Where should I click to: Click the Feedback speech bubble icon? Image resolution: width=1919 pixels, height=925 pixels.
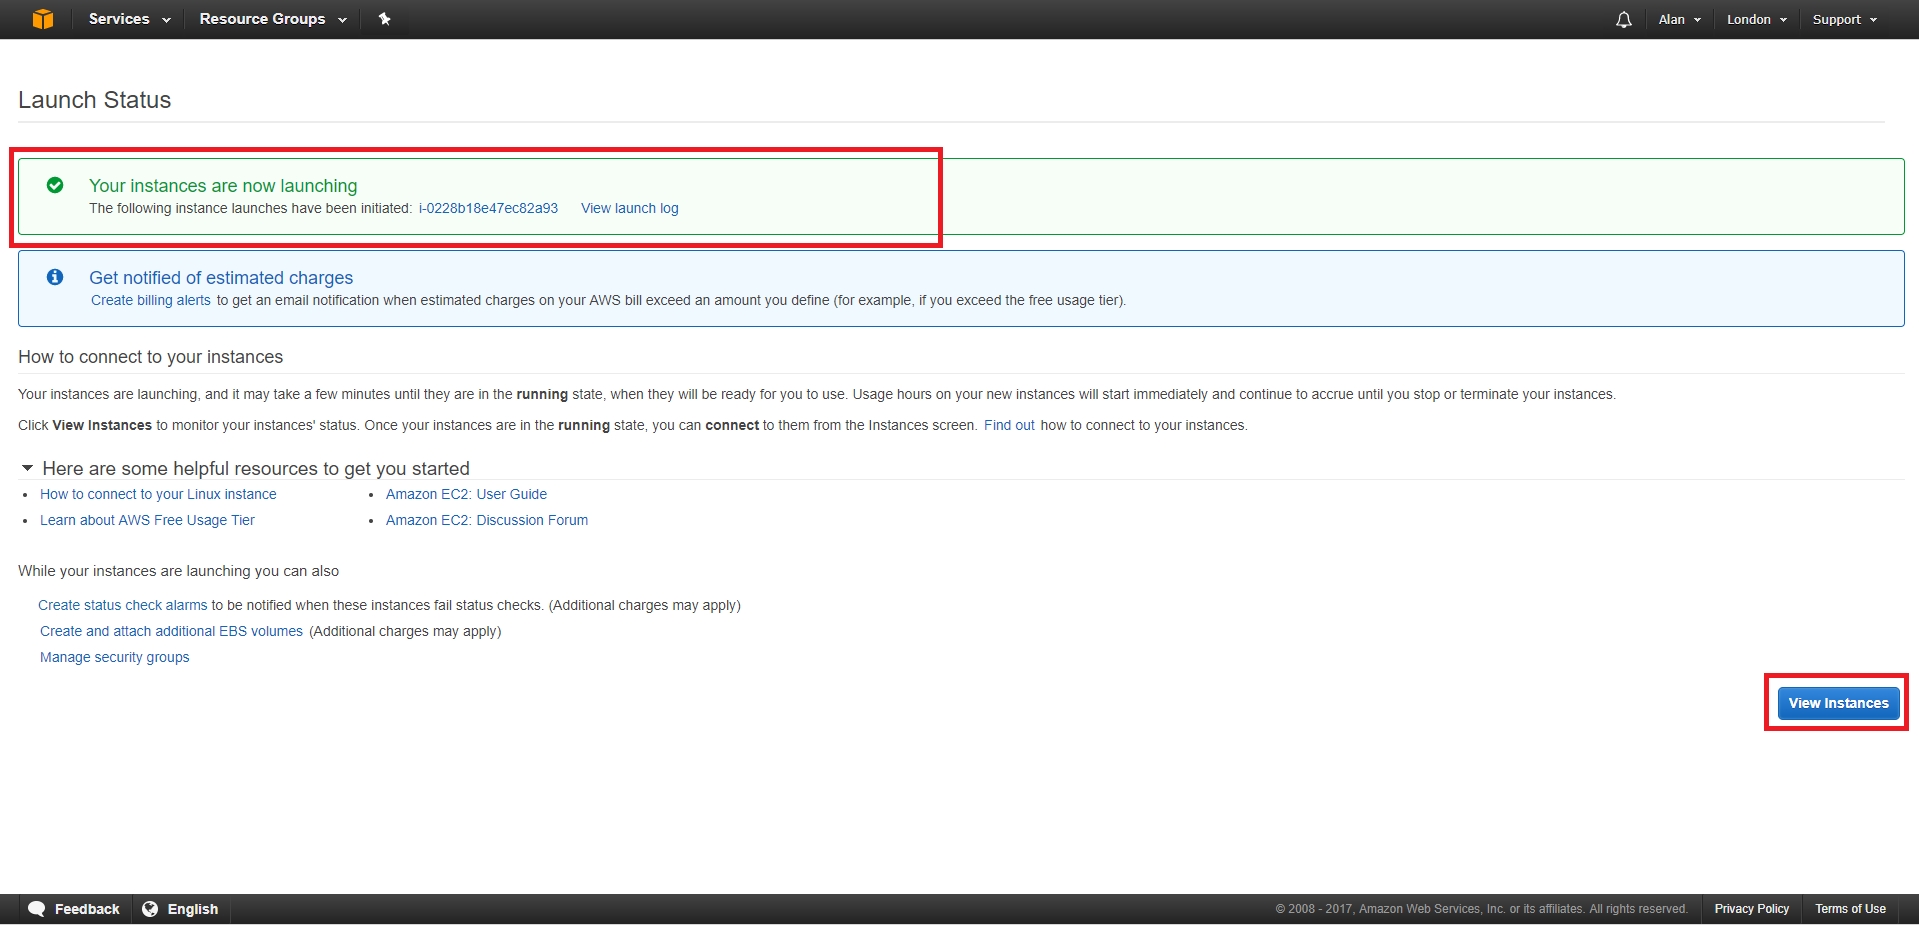click(x=37, y=909)
